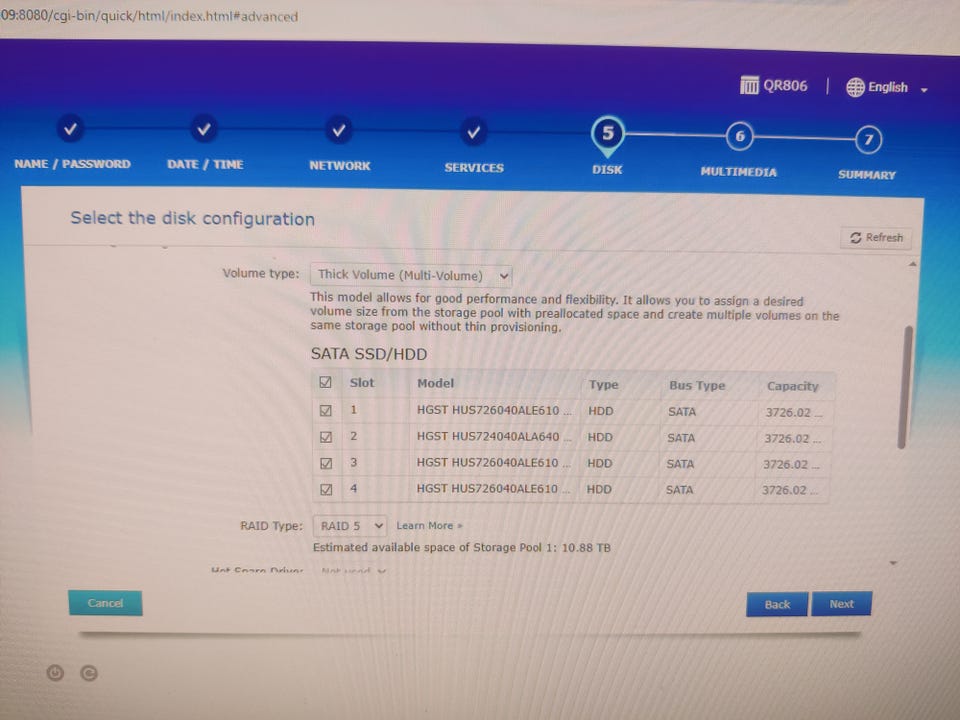960x720 pixels.
Task: Click the QR806 device model icon
Action: click(x=749, y=85)
